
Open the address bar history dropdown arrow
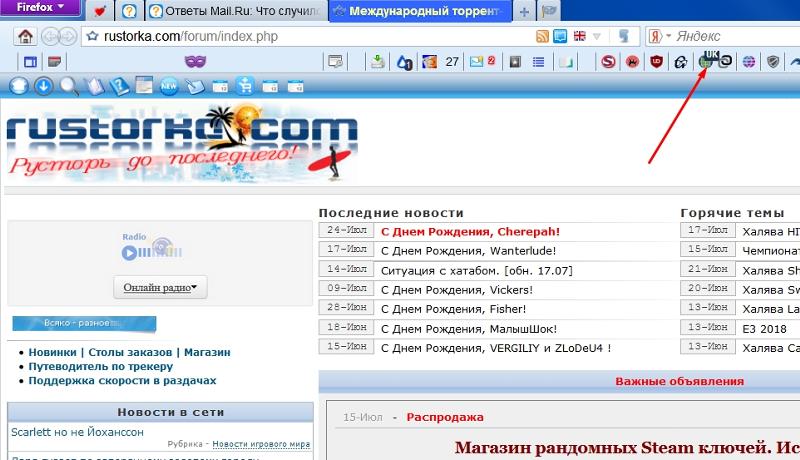pyautogui.click(x=596, y=36)
